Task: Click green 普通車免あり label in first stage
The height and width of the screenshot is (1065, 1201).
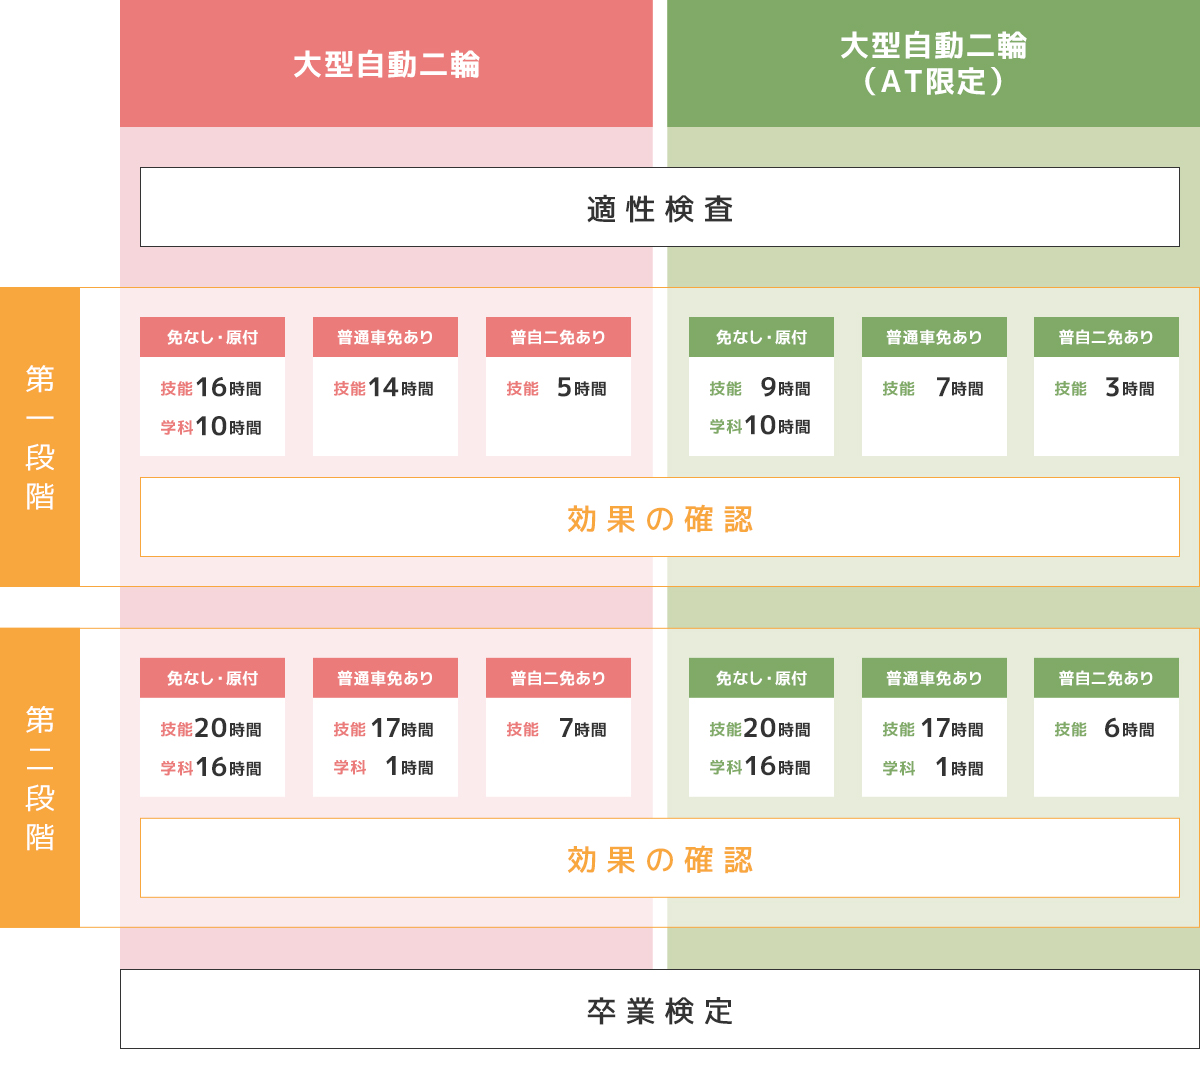Action: tap(934, 337)
